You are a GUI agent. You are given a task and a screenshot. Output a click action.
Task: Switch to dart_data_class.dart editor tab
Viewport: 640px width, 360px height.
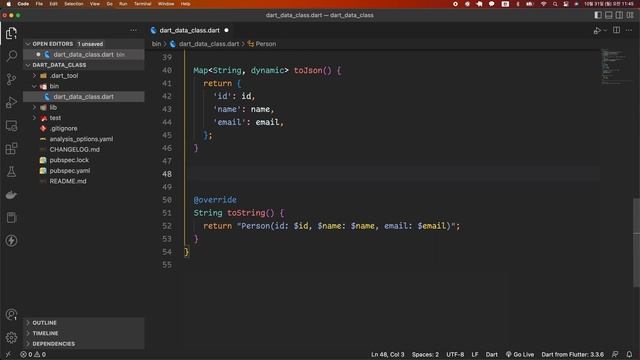tap(189, 30)
